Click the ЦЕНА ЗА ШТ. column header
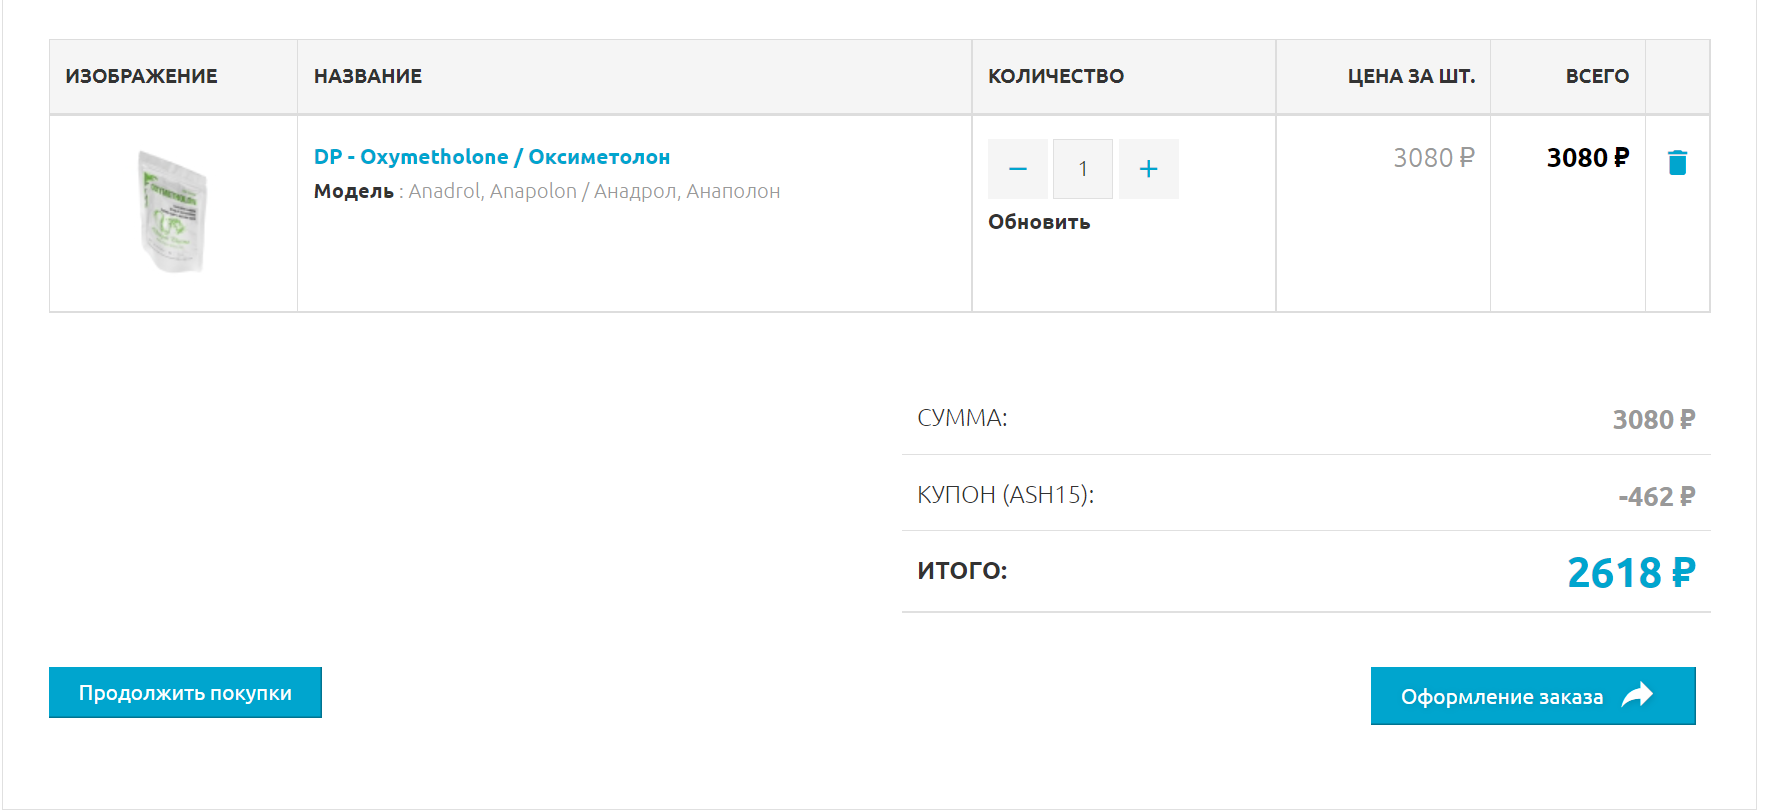 1411,76
